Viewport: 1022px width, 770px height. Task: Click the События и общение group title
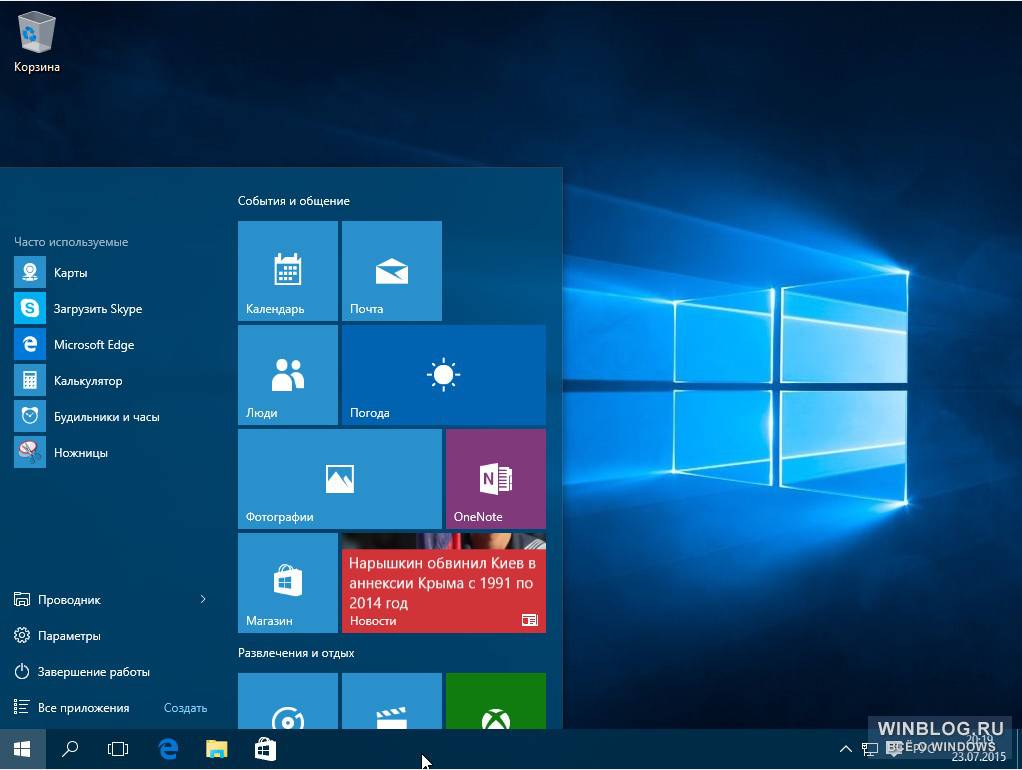pos(293,201)
